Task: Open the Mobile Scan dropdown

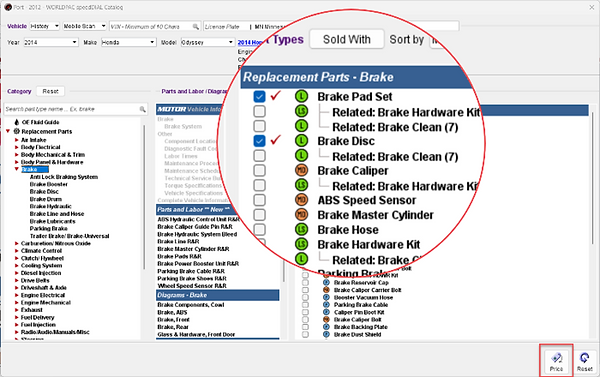Action: [84, 26]
